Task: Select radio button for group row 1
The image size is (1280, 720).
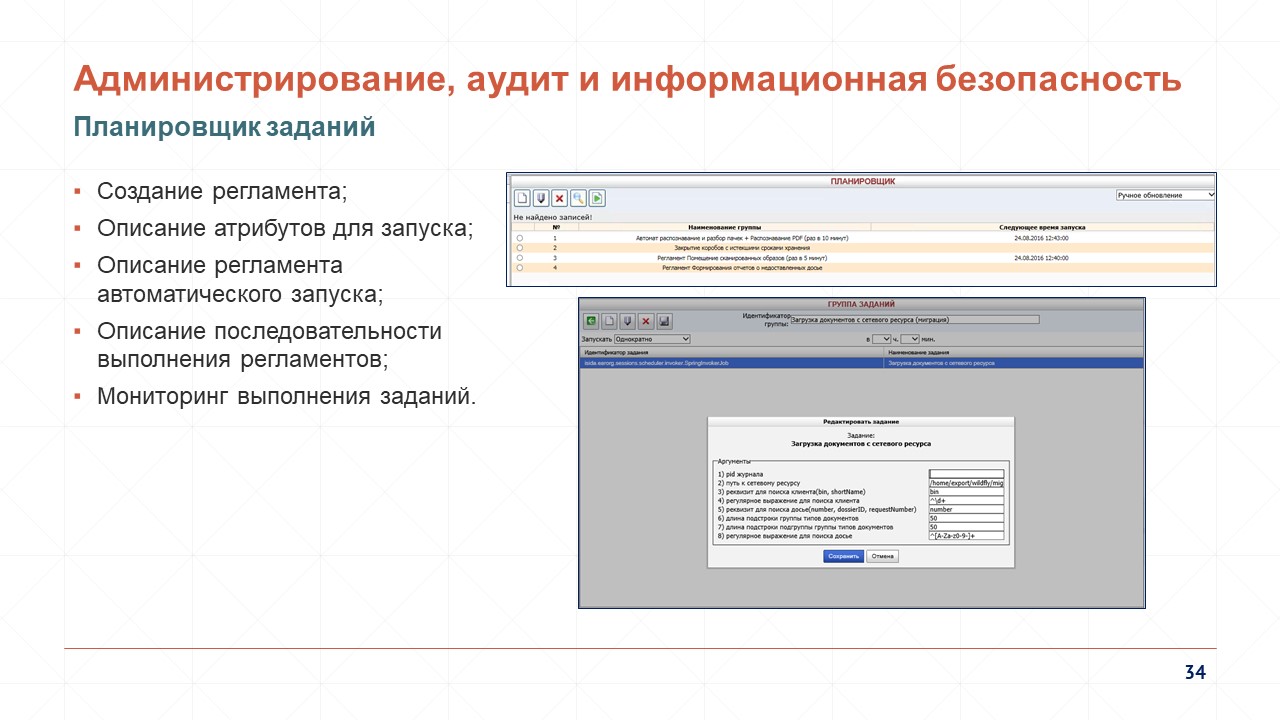Action: 519,238
